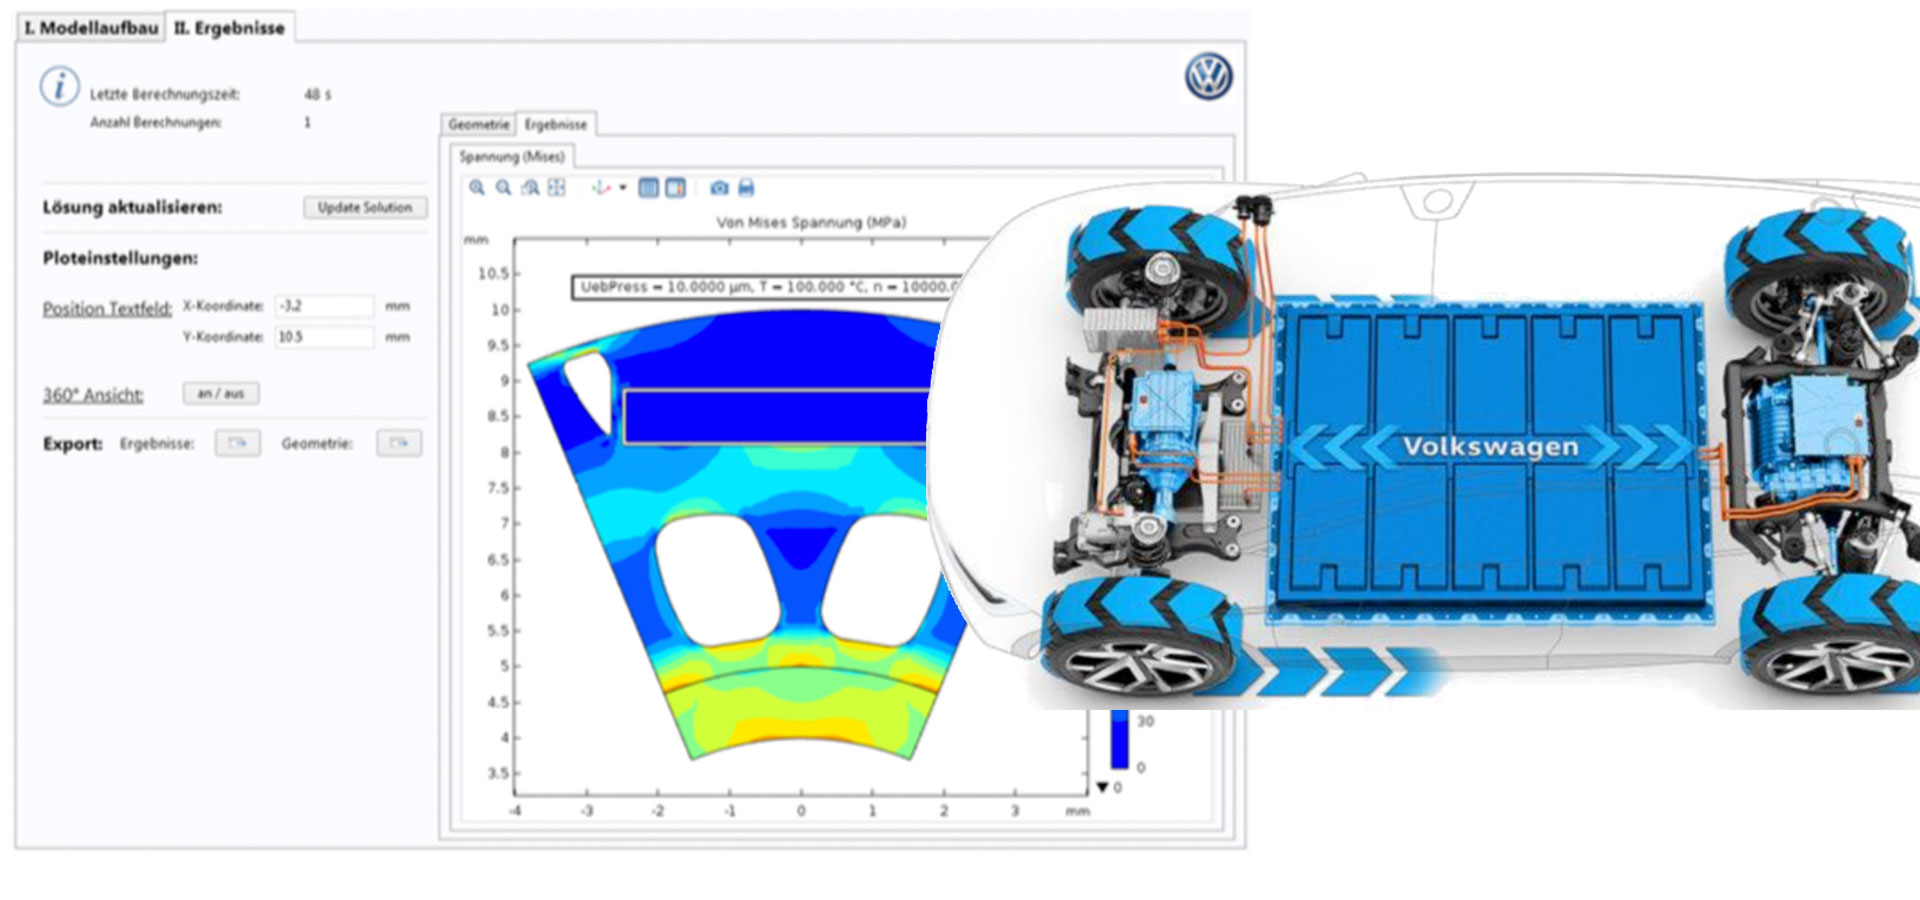Click the 360° Ansicht label

93,395
